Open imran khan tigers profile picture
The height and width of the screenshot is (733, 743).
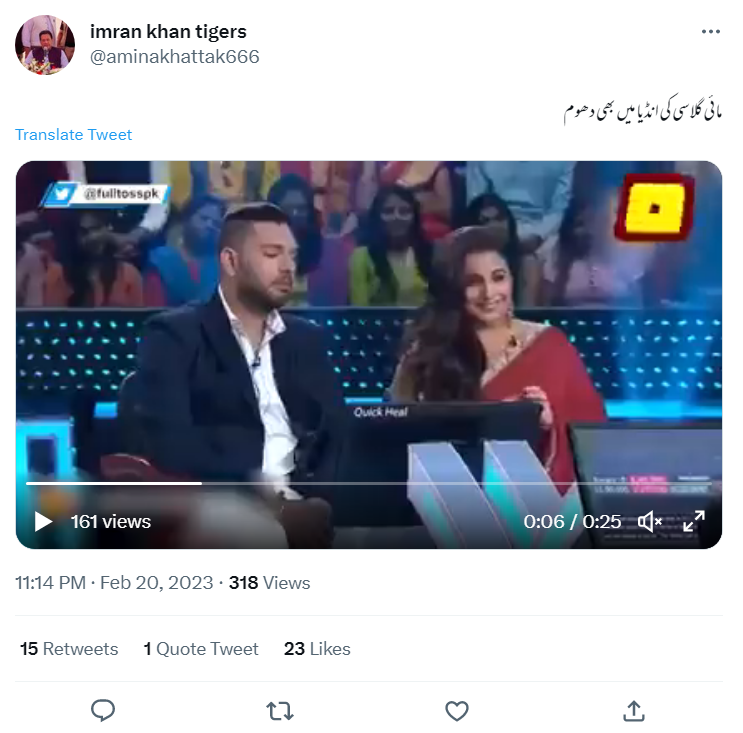click(45, 45)
